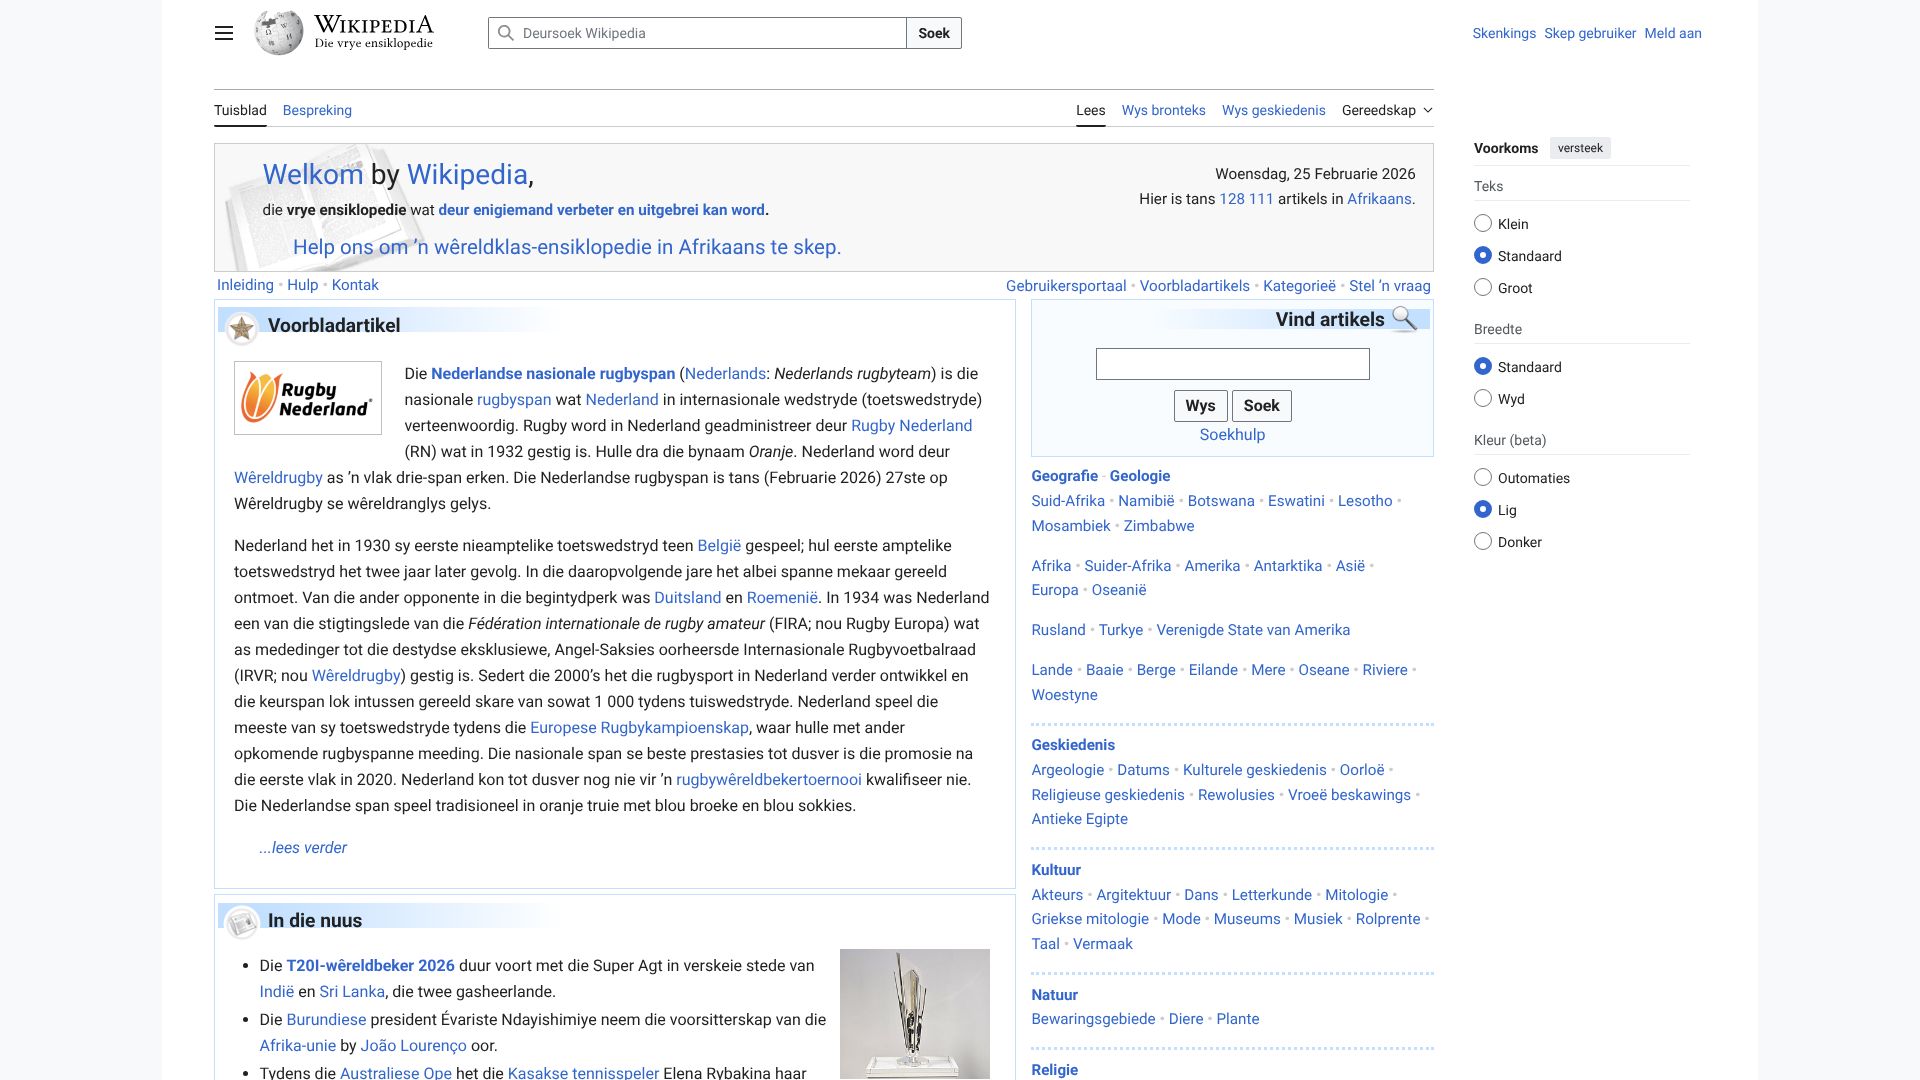Open the Suid-Afrika link

coord(1068,501)
